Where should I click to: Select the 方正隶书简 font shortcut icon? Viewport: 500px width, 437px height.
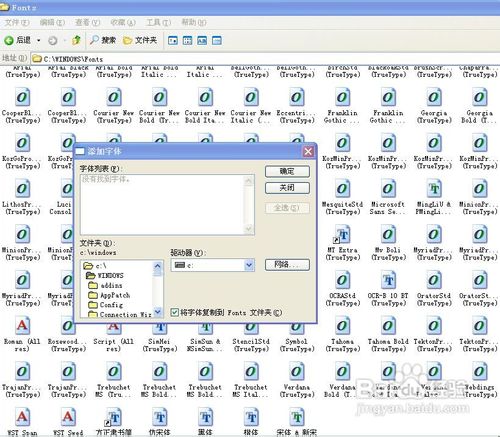click(x=114, y=417)
